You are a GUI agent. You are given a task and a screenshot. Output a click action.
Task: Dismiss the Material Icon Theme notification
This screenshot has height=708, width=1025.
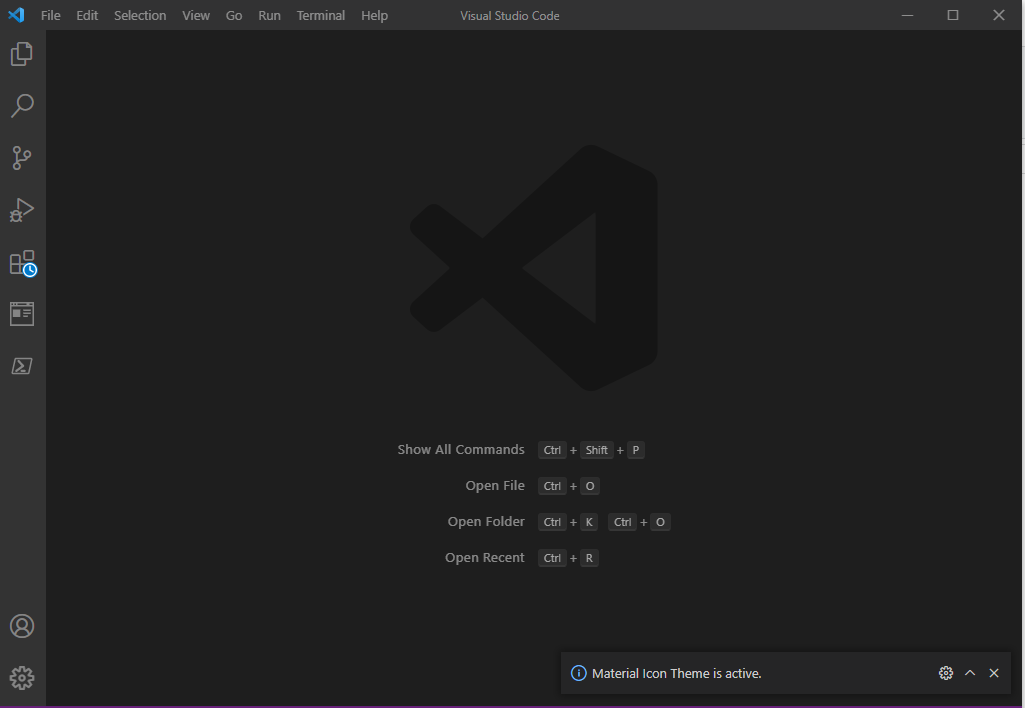tap(994, 673)
